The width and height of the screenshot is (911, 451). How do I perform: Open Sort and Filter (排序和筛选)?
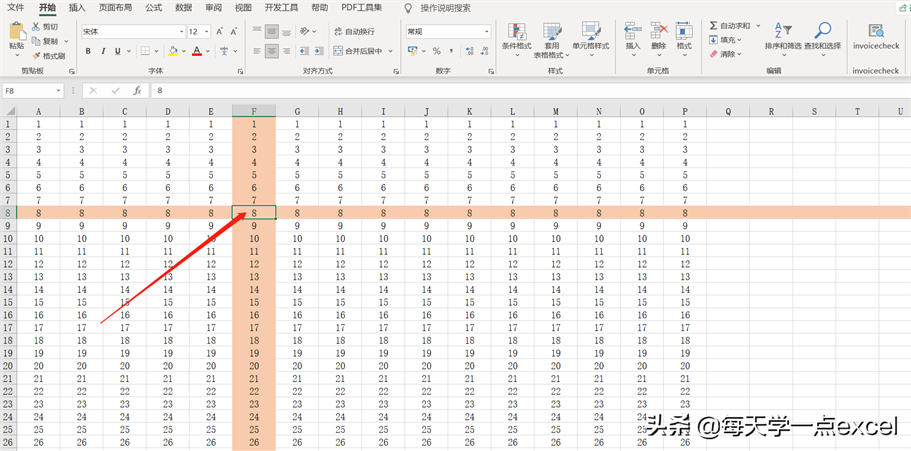(782, 32)
